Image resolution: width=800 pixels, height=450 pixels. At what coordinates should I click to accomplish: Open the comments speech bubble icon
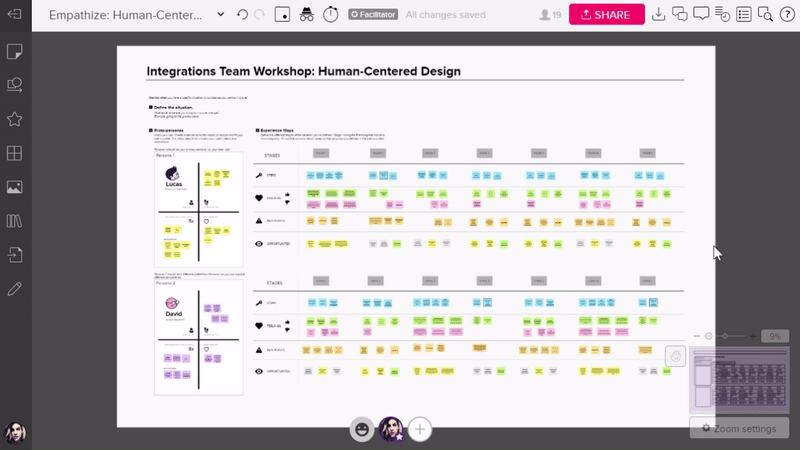701,14
